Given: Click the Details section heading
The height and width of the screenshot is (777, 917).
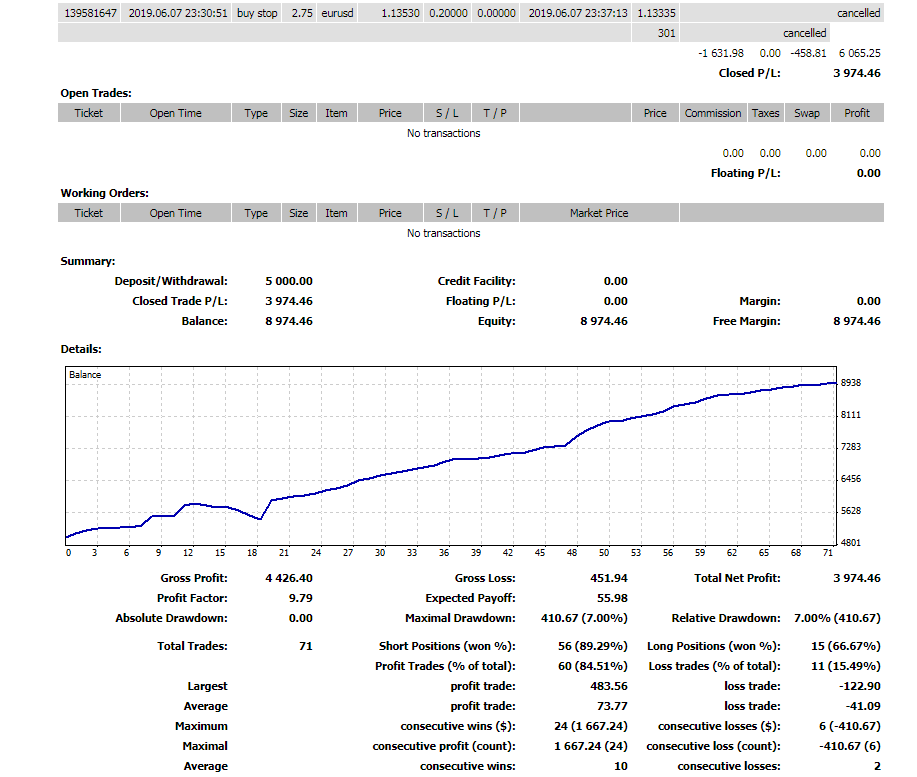Looking at the screenshot, I should coord(81,349).
